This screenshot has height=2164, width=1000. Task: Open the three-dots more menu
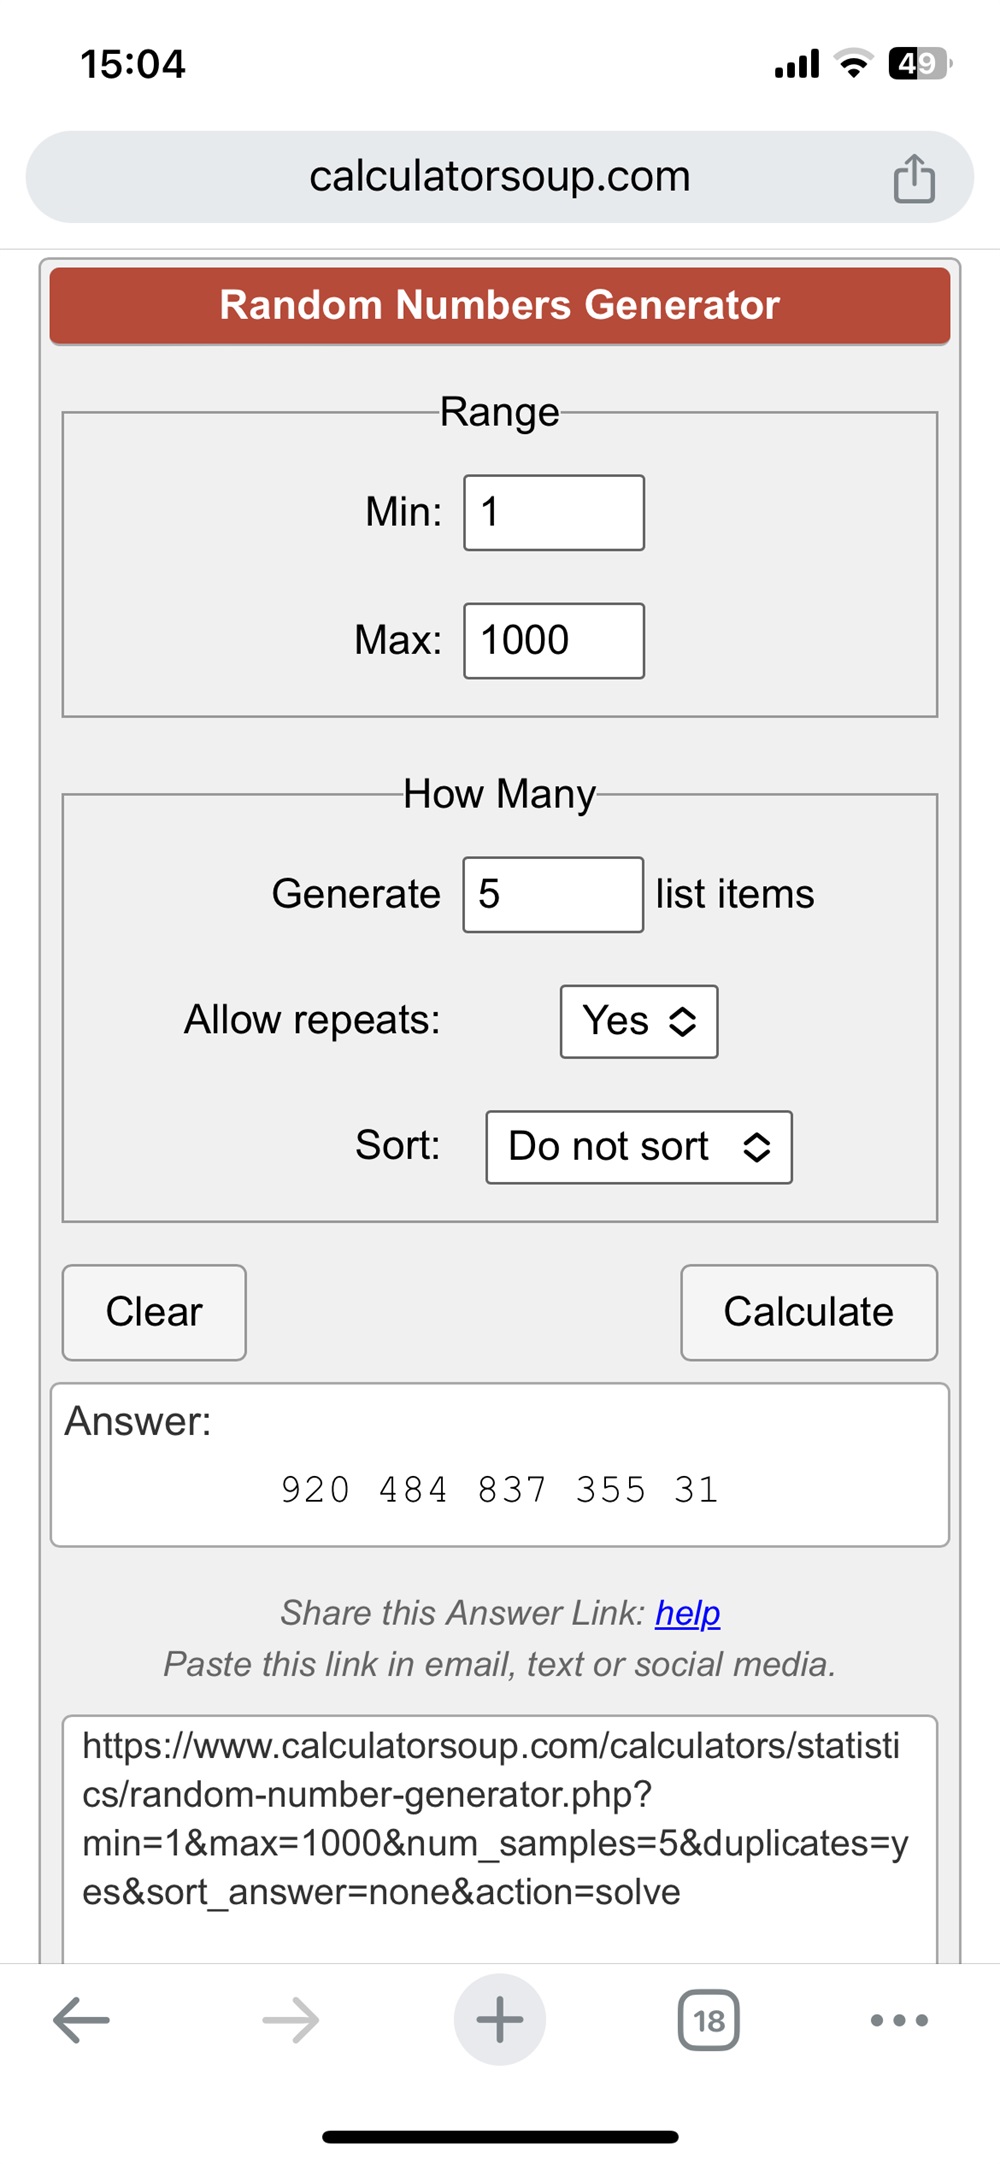[899, 2020]
